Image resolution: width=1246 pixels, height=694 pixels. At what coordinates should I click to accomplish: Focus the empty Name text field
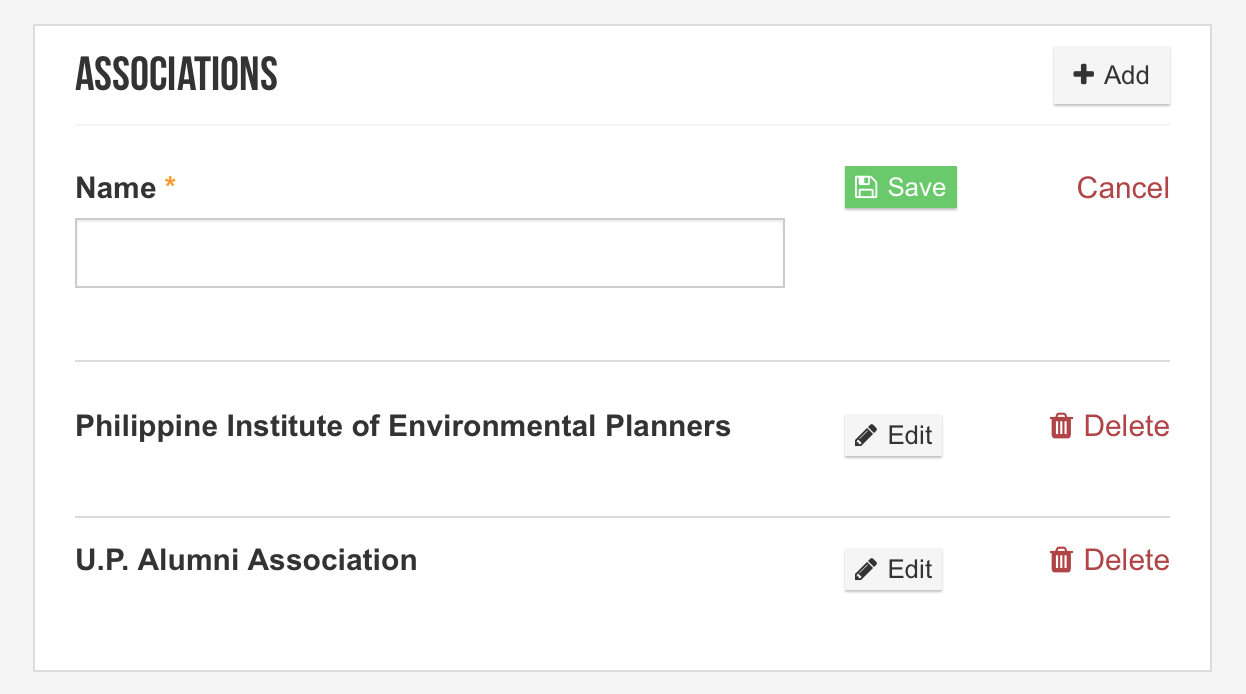tap(430, 253)
